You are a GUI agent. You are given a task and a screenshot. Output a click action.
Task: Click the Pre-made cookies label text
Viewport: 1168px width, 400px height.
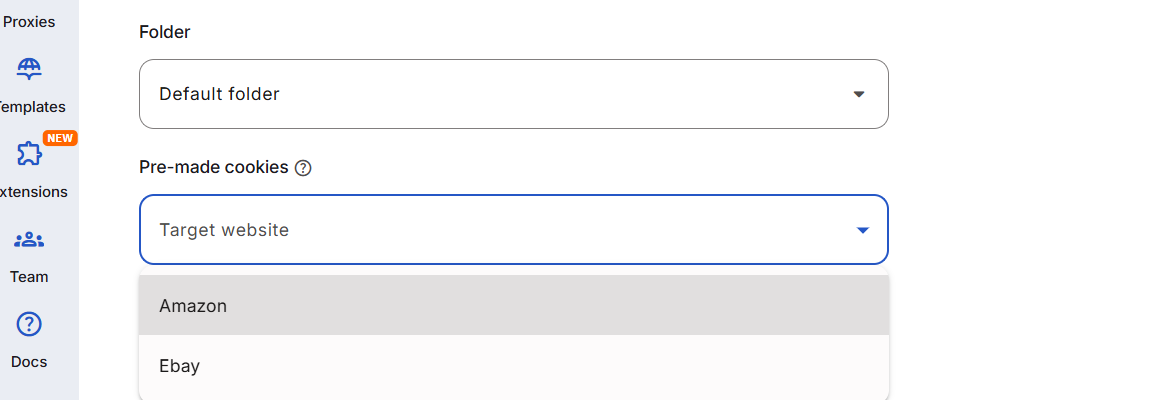pos(214,167)
